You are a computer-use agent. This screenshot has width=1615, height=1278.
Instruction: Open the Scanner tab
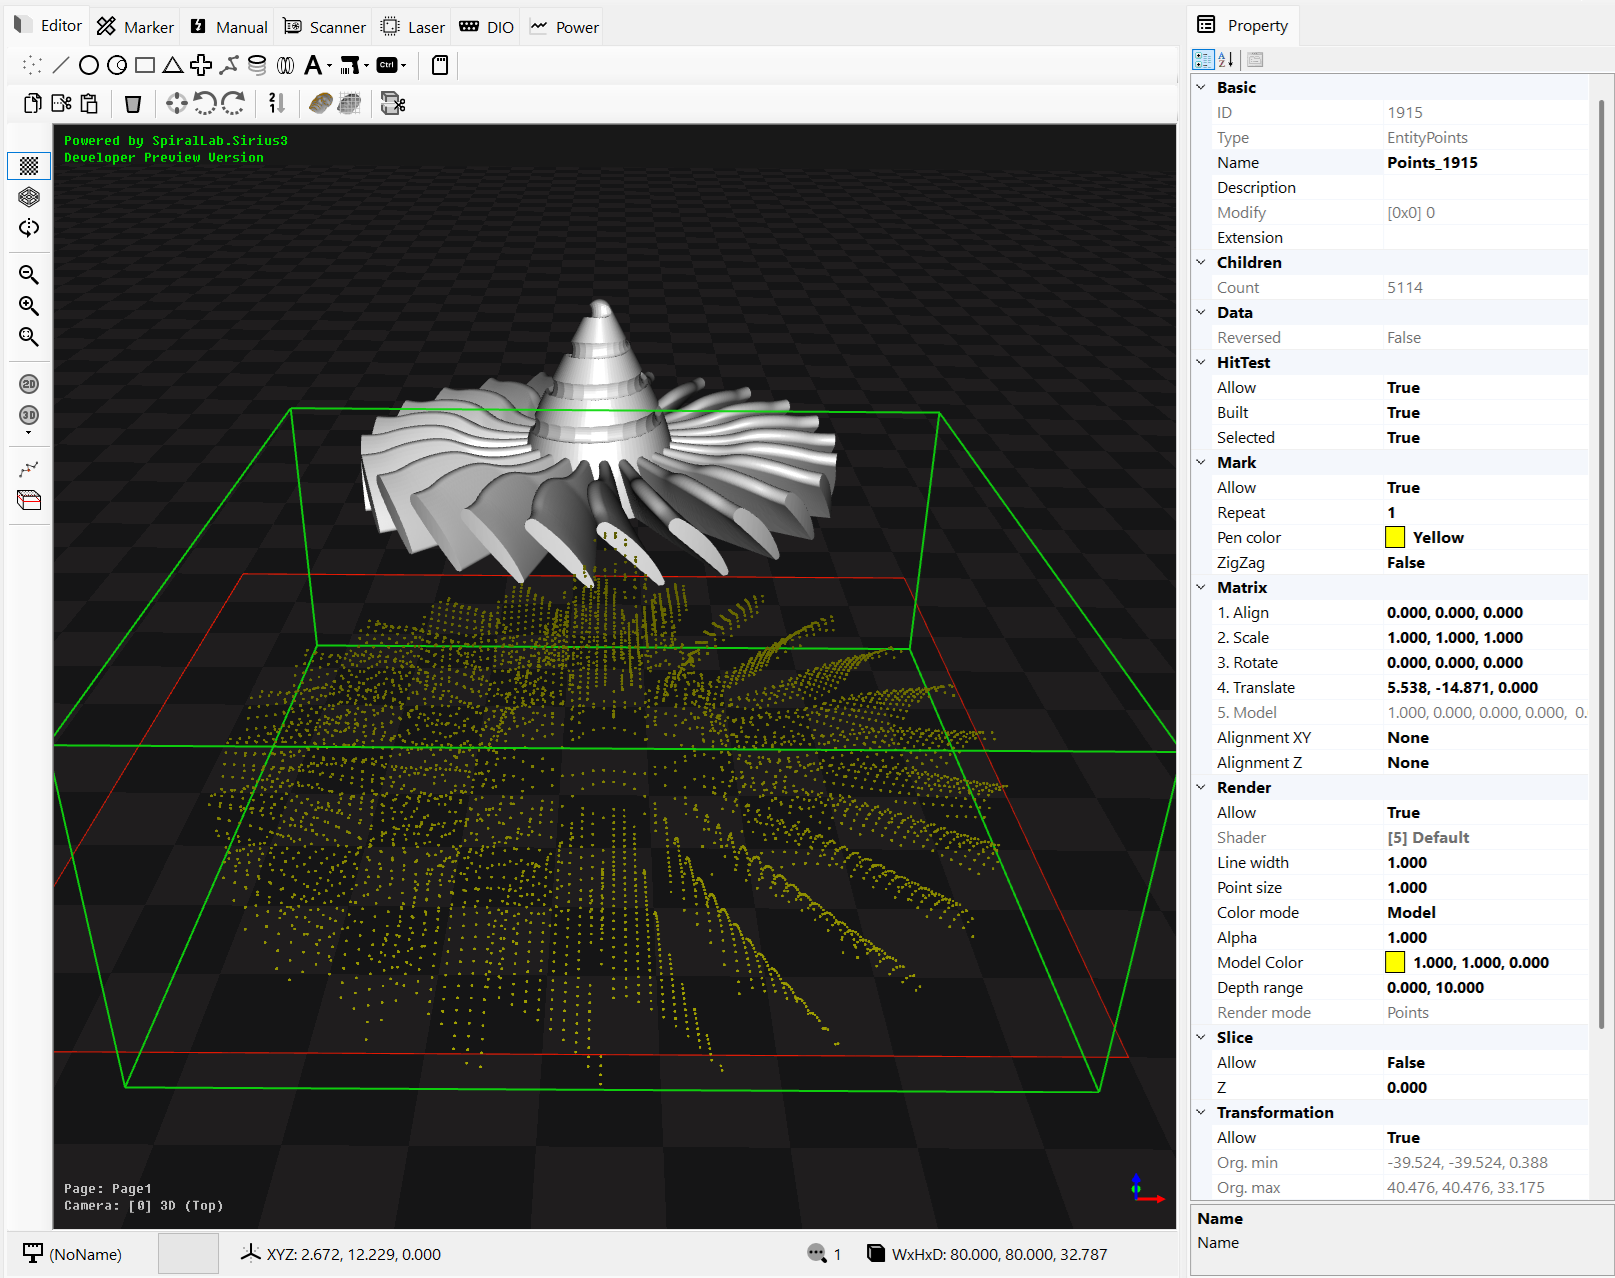point(325,27)
